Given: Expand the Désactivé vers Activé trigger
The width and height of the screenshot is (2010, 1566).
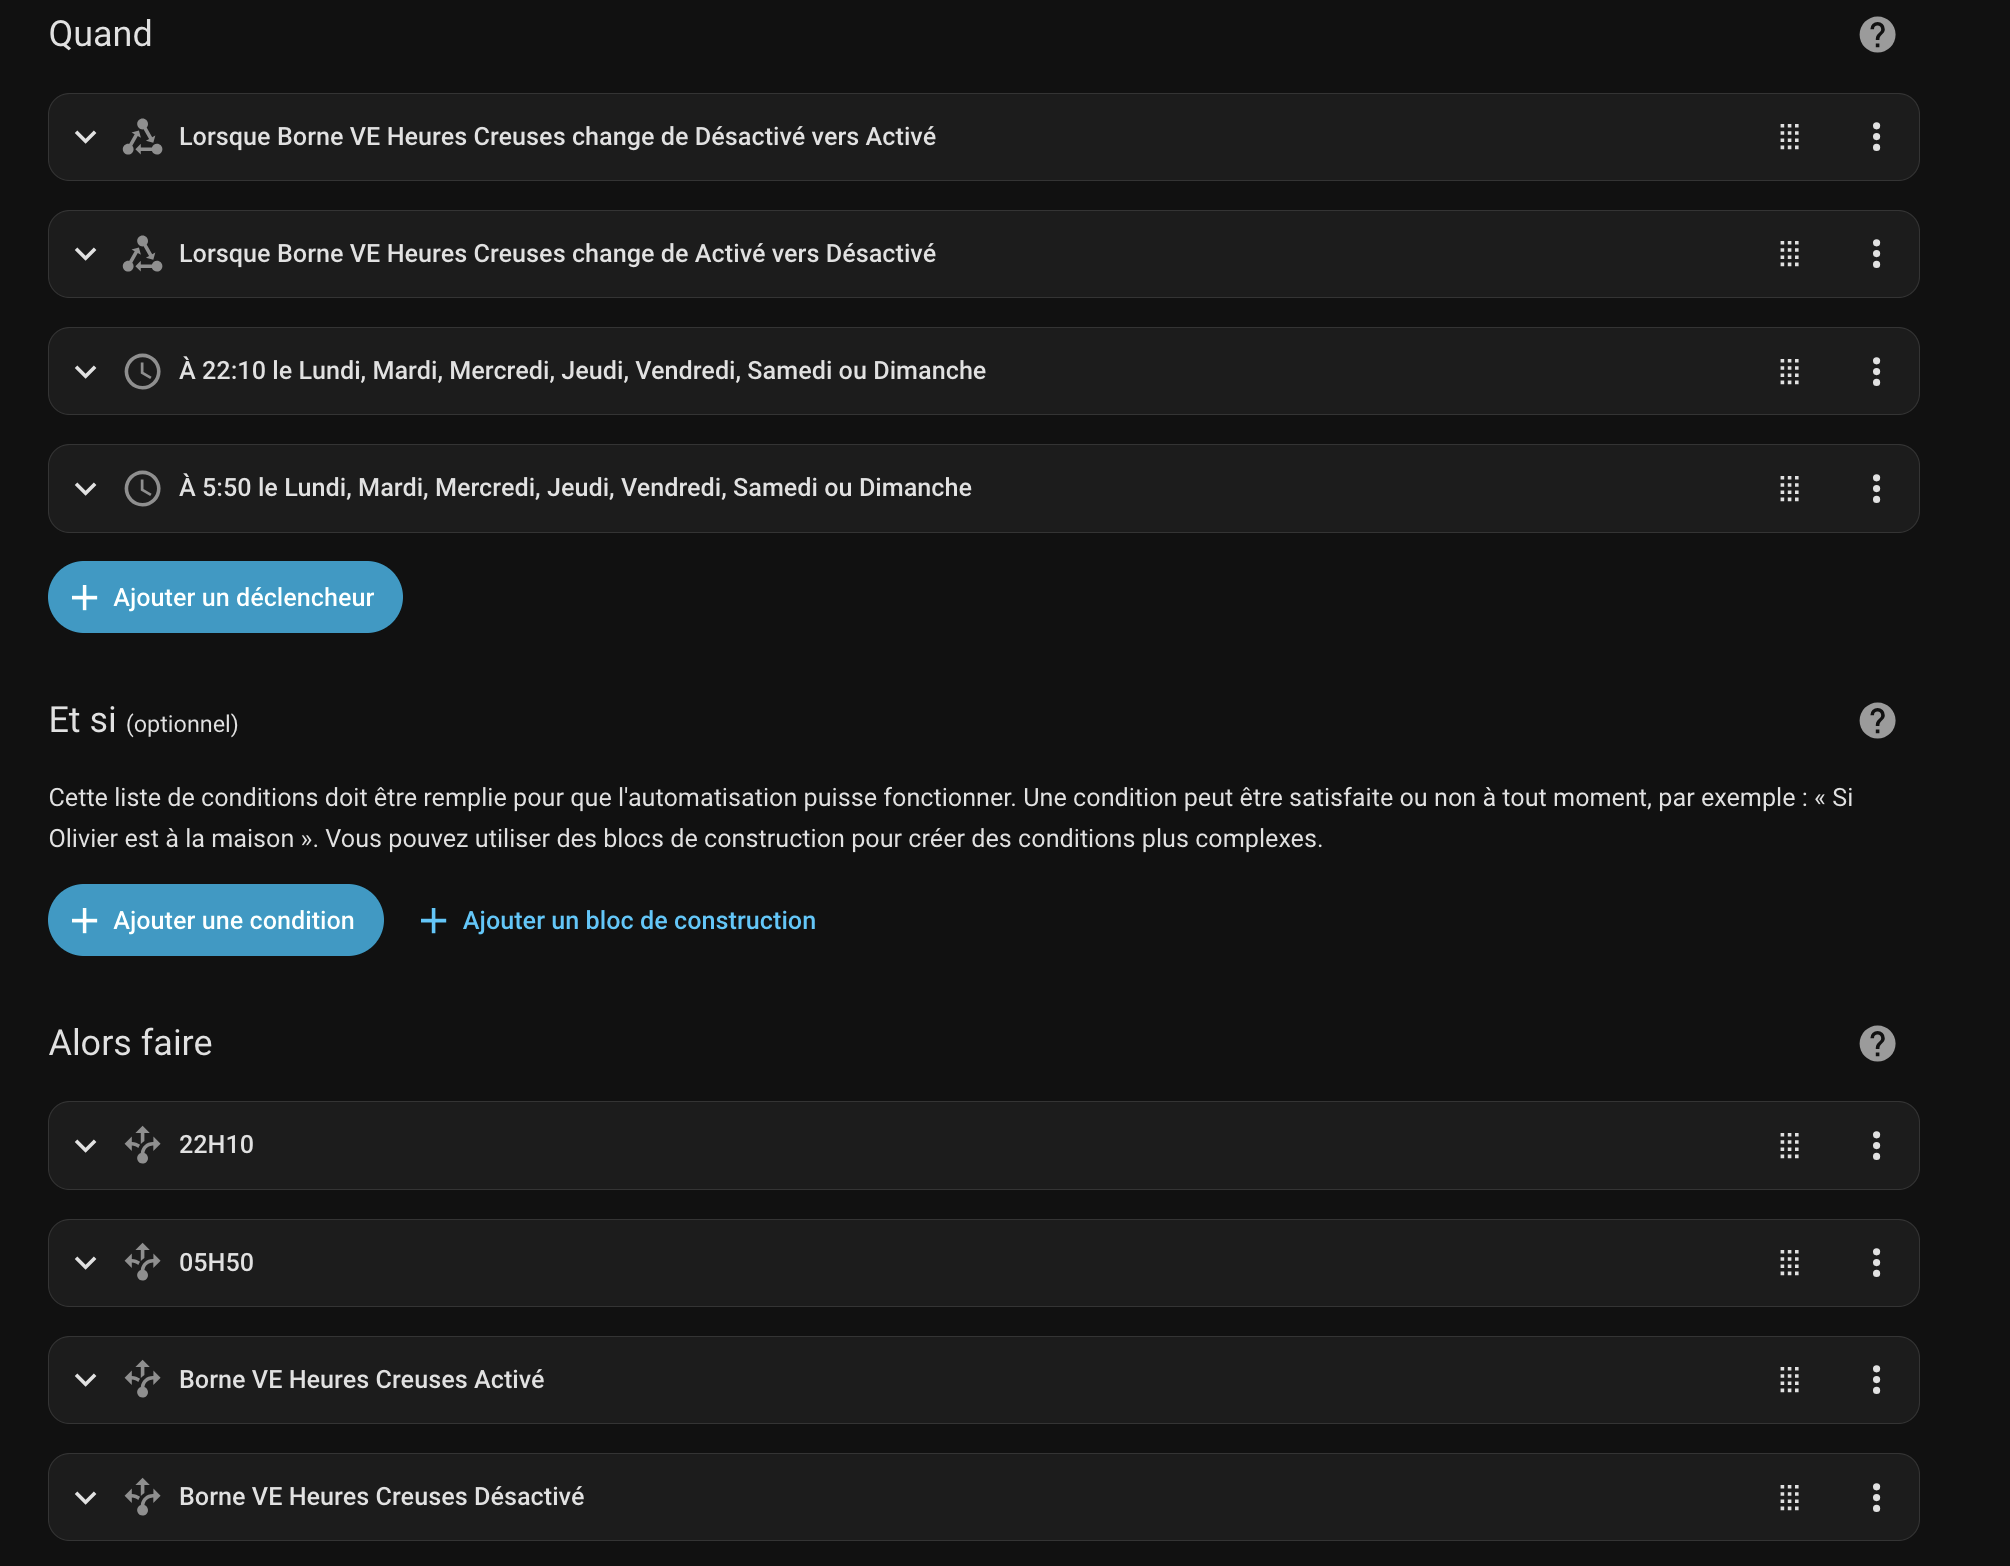Looking at the screenshot, I should pos(86,137).
